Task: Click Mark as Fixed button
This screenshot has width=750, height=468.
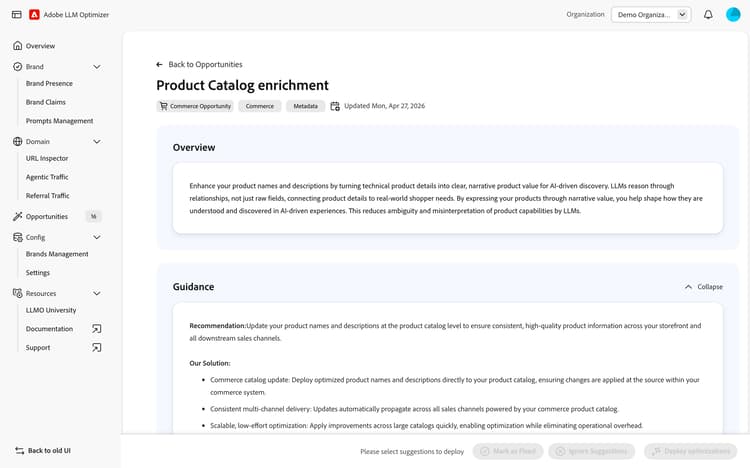Action: coord(508,451)
